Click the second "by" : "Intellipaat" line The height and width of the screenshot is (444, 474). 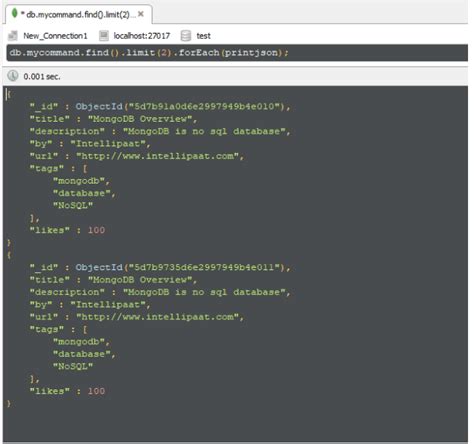click(x=90, y=304)
